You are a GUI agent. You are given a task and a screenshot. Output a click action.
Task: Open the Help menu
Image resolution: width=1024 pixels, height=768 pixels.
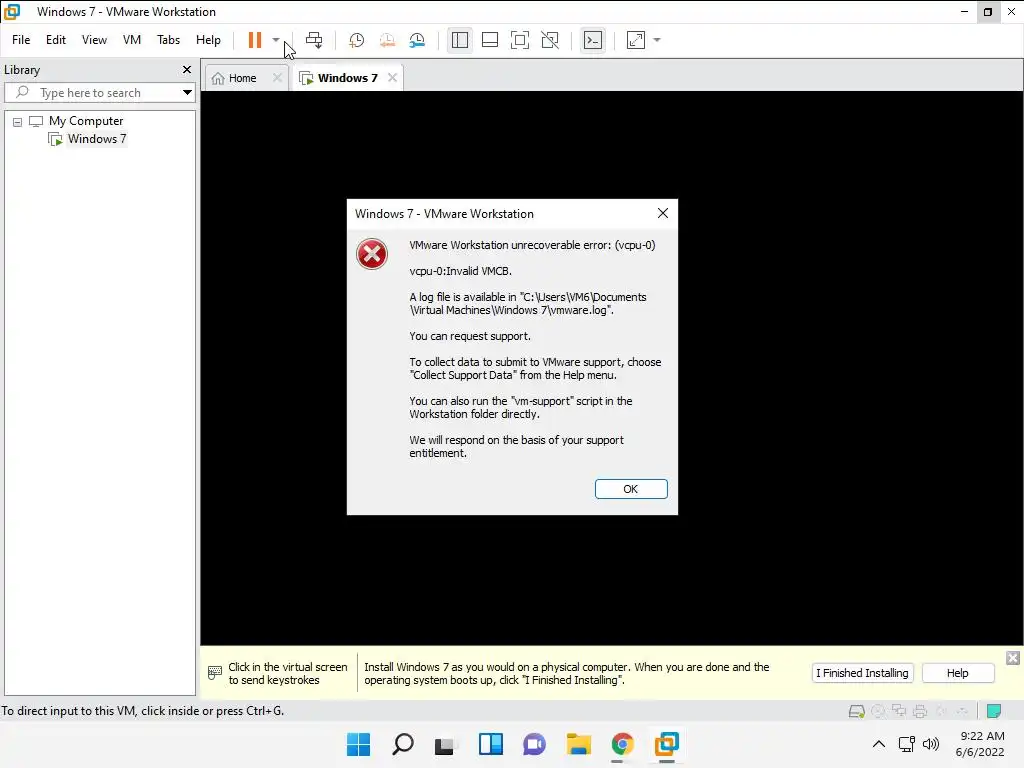(x=208, y=40)
